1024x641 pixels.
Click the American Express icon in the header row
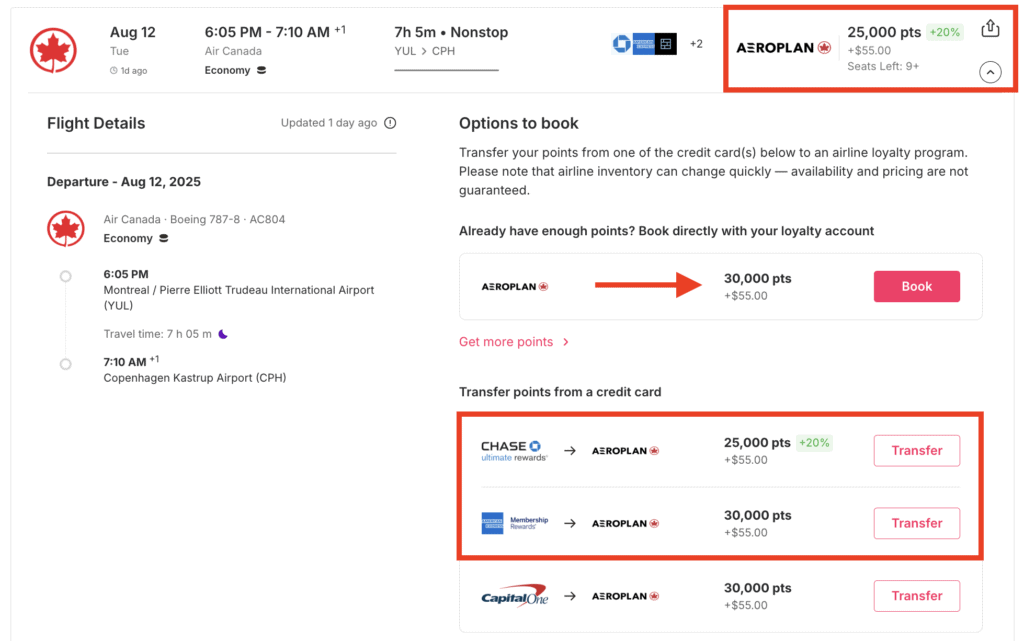tap(643, 44)
